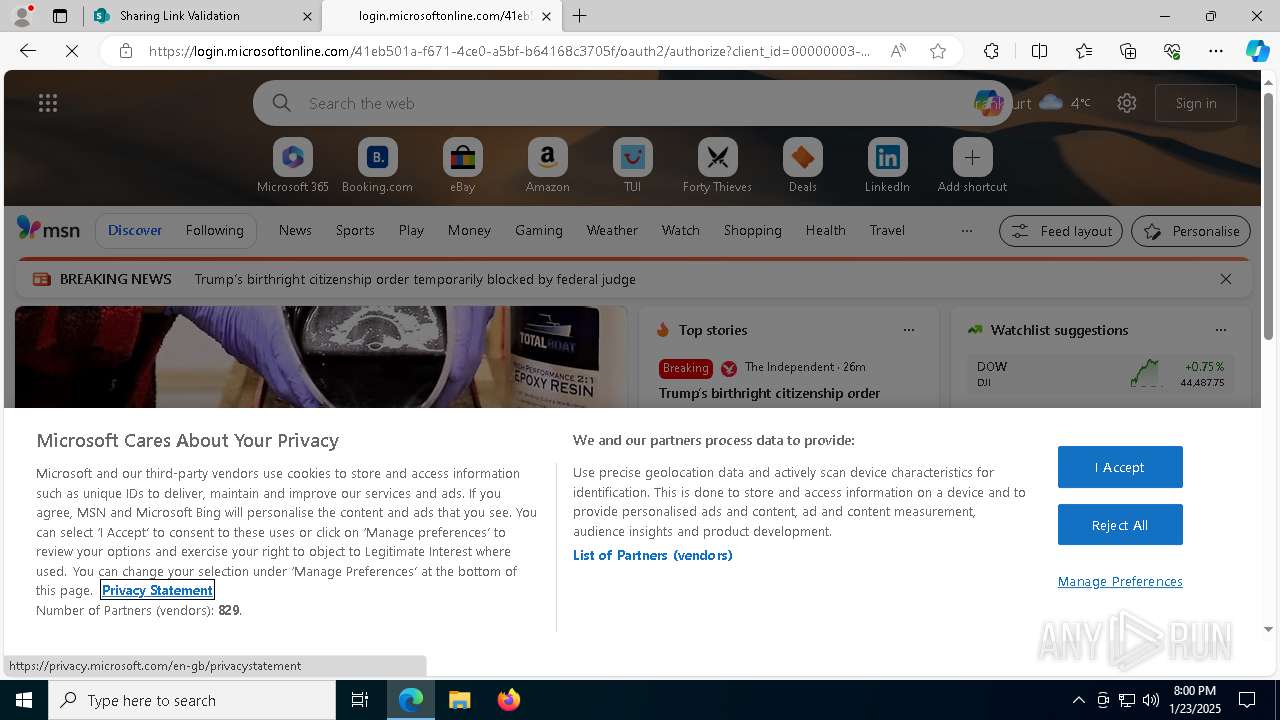Click the page vertical scrollbar
The height and width of the screenshot is (720, 1280).
coord(1269,215)
